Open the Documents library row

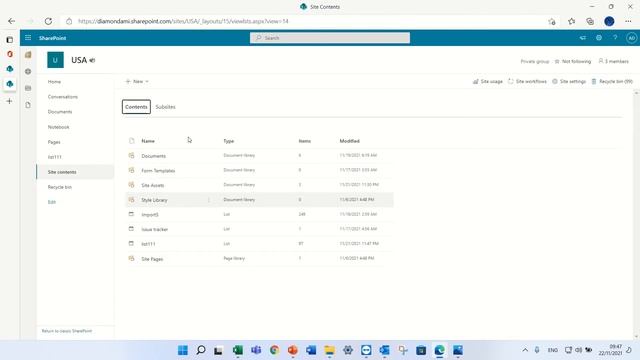[x=153, y=156]
